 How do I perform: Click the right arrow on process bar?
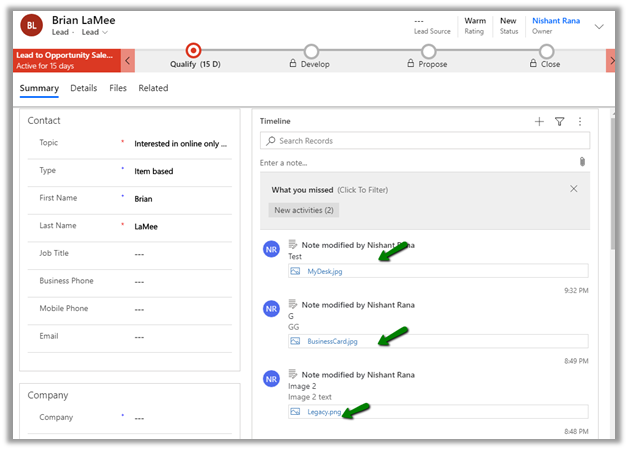(611, 62)
